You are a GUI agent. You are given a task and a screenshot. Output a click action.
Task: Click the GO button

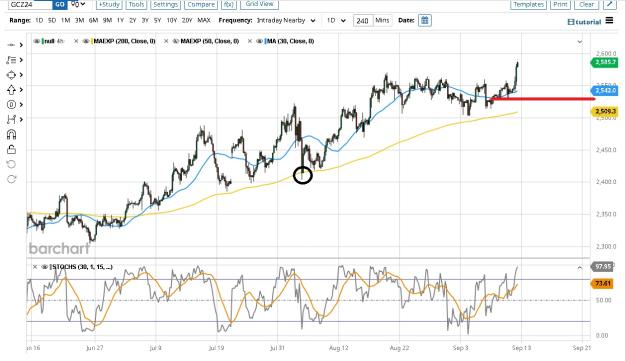point(59,4)
